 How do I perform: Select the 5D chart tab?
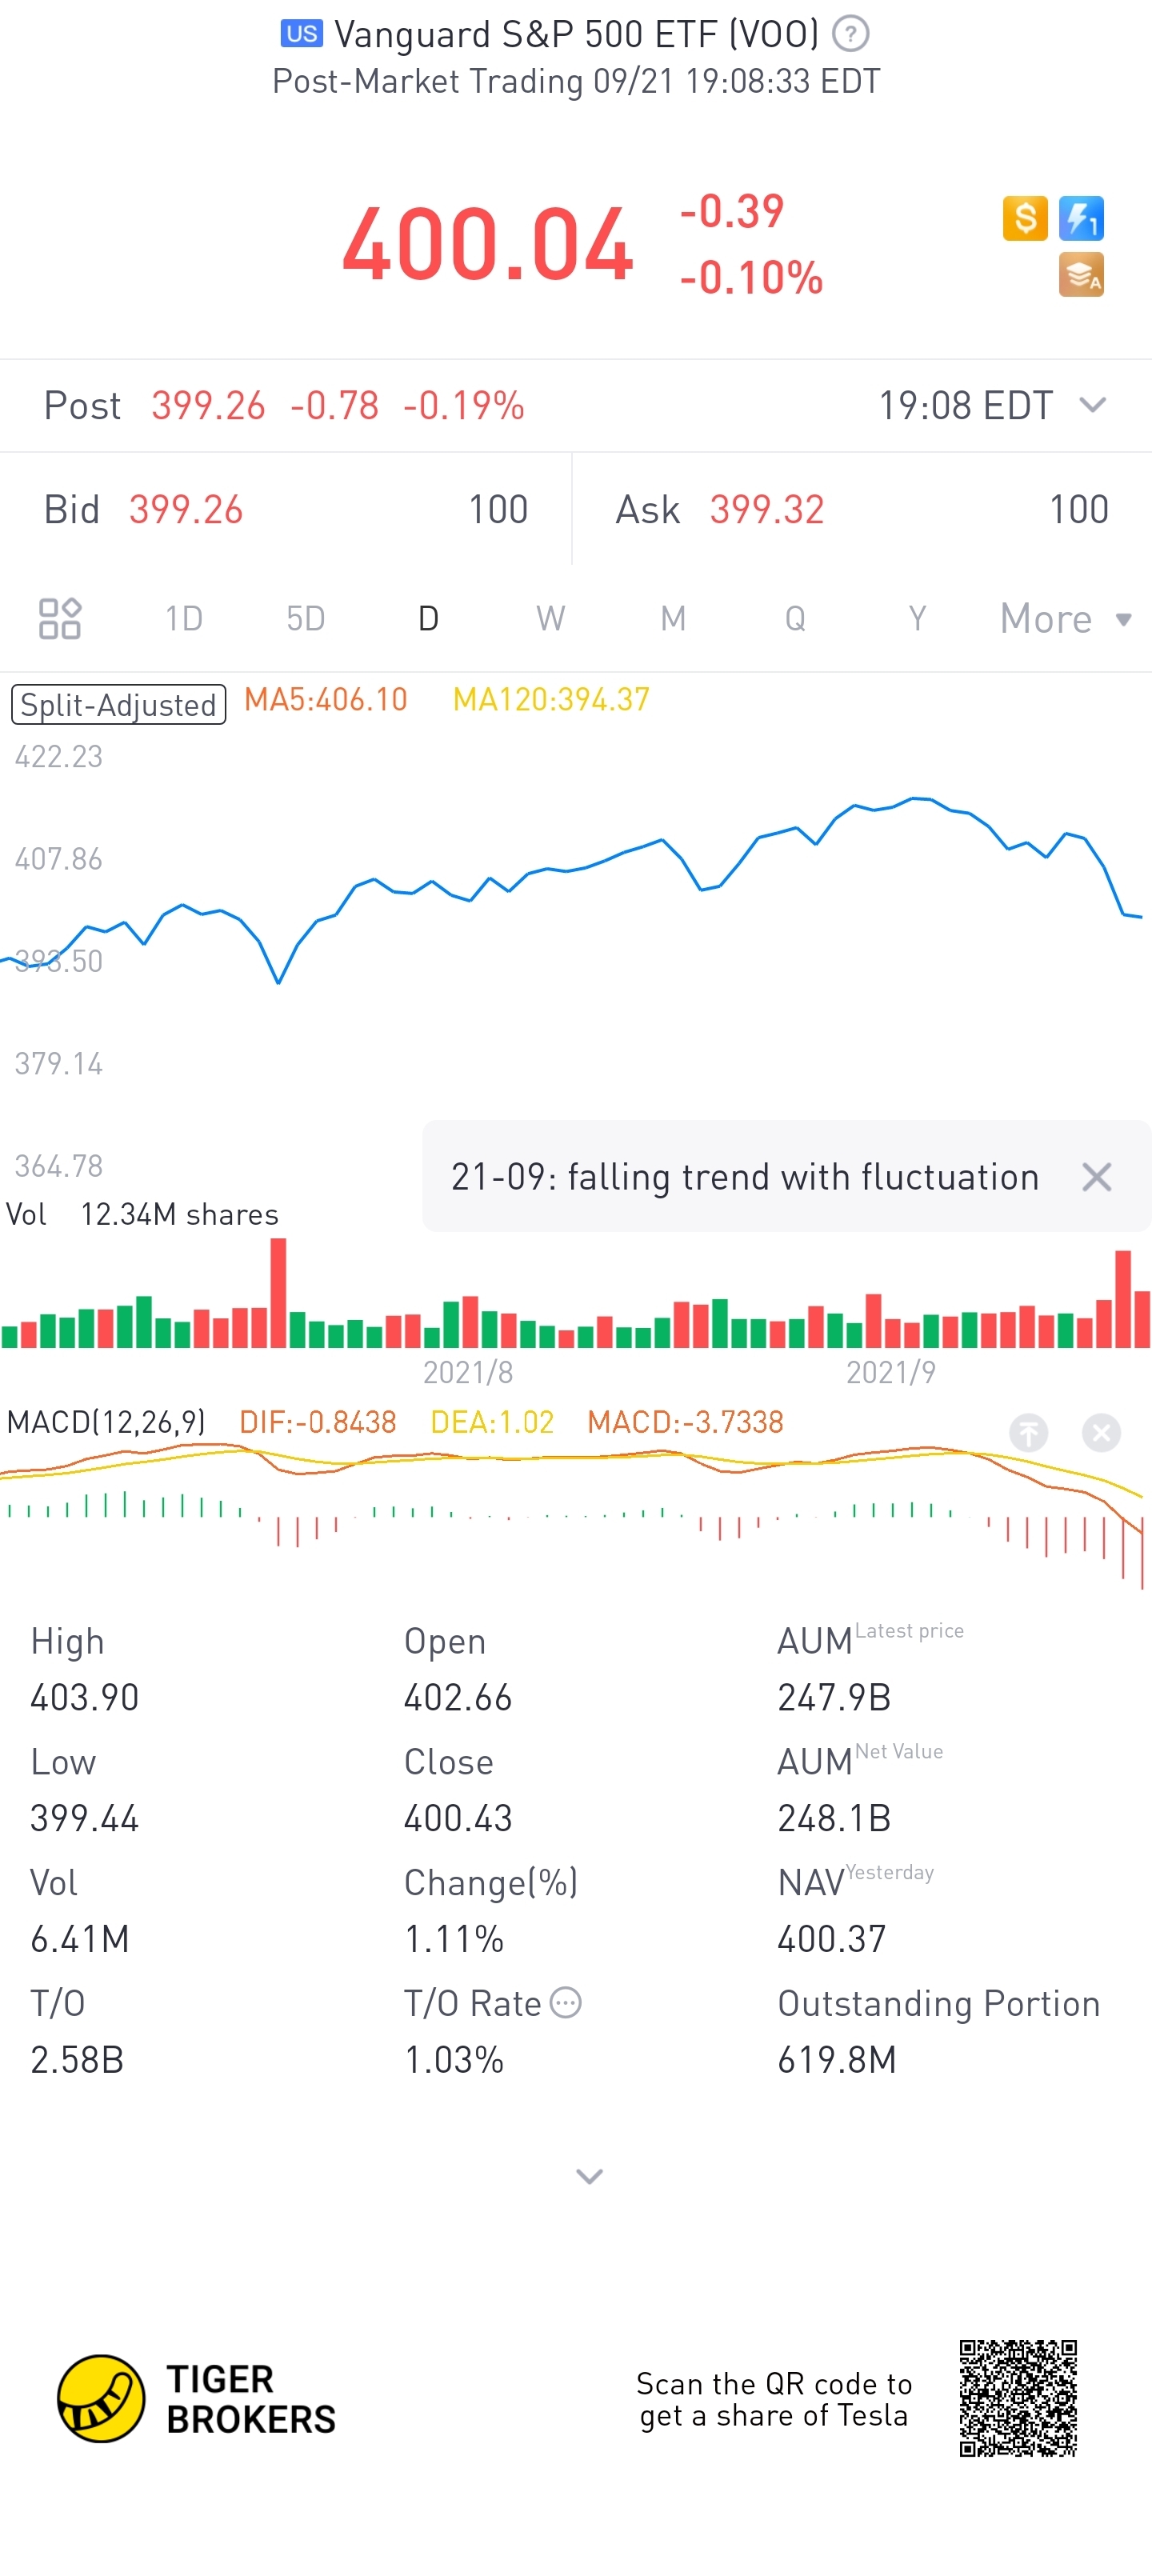click(x=306, y=619)
